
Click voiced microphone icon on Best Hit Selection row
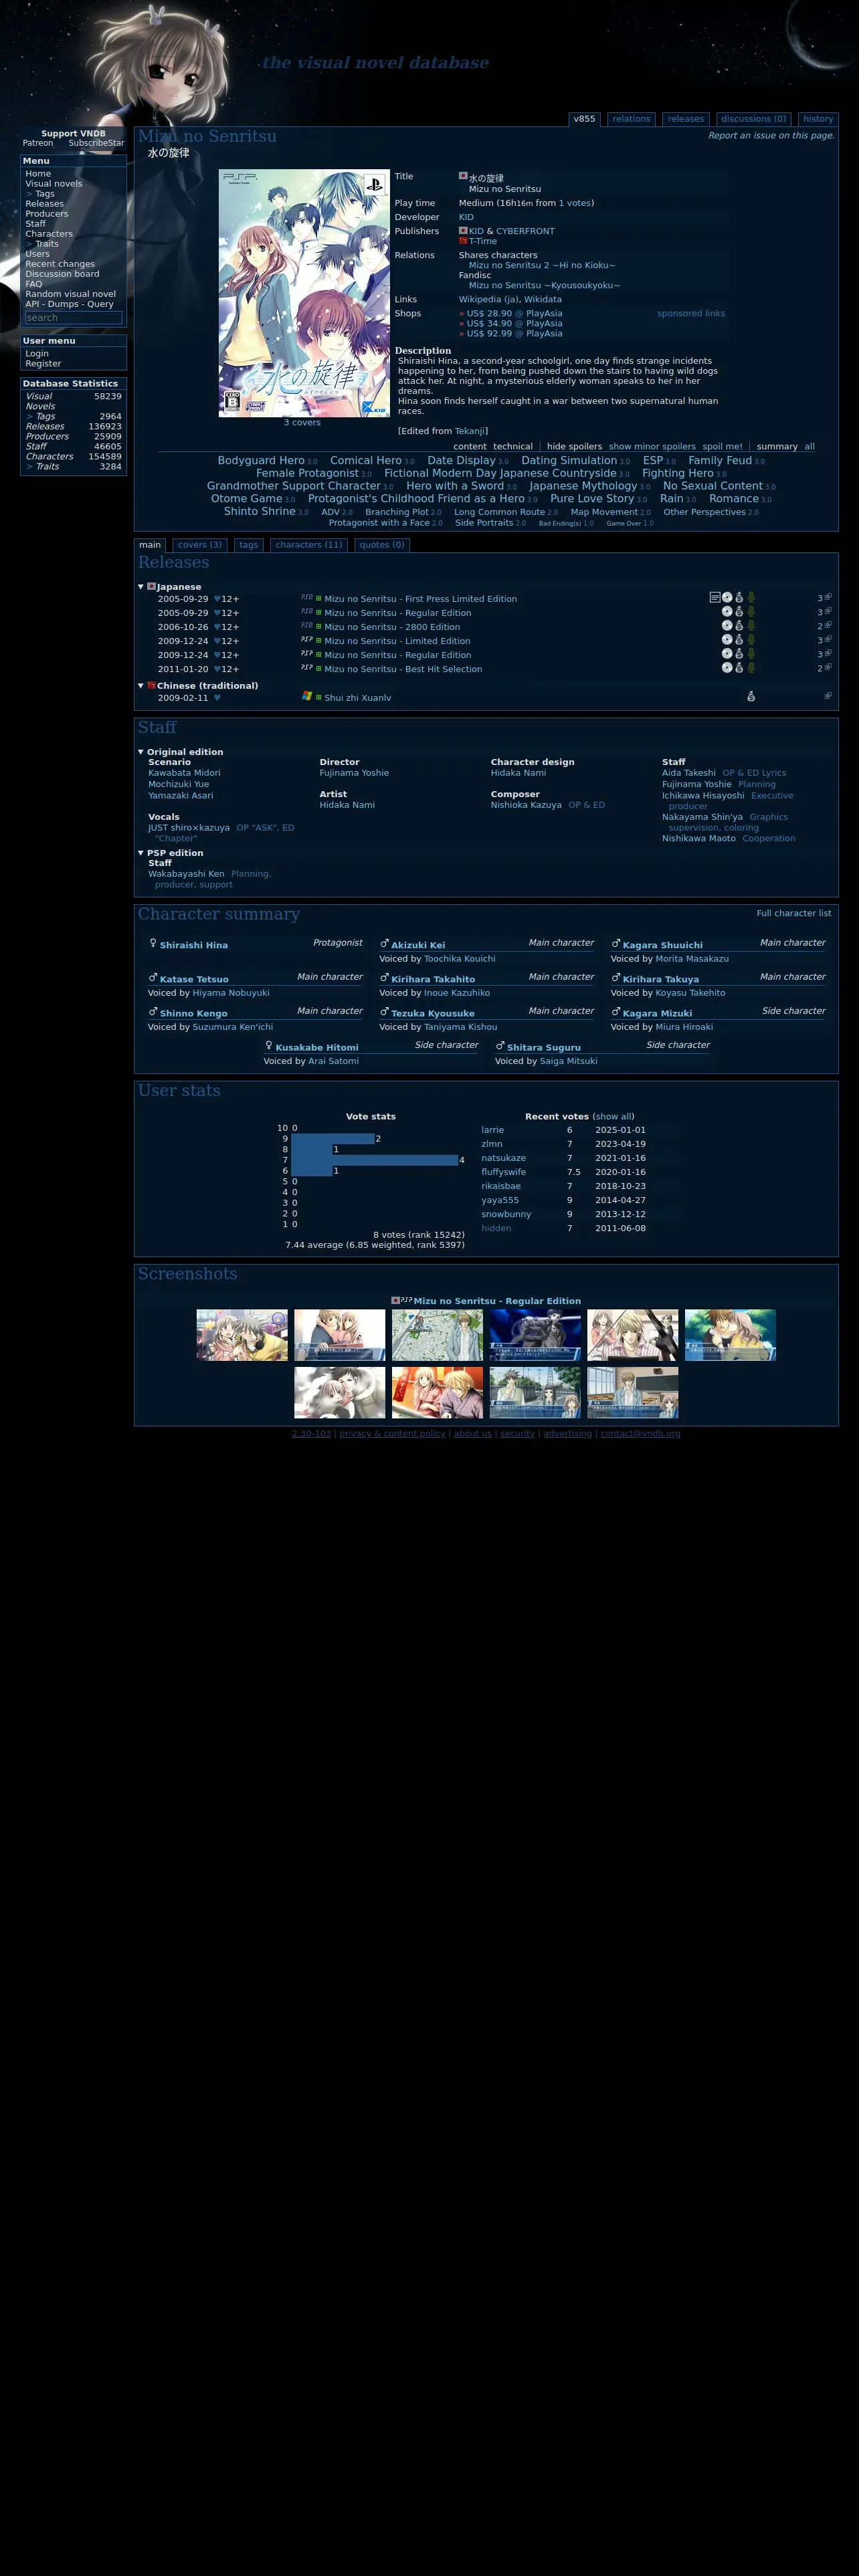click(751, 667)
